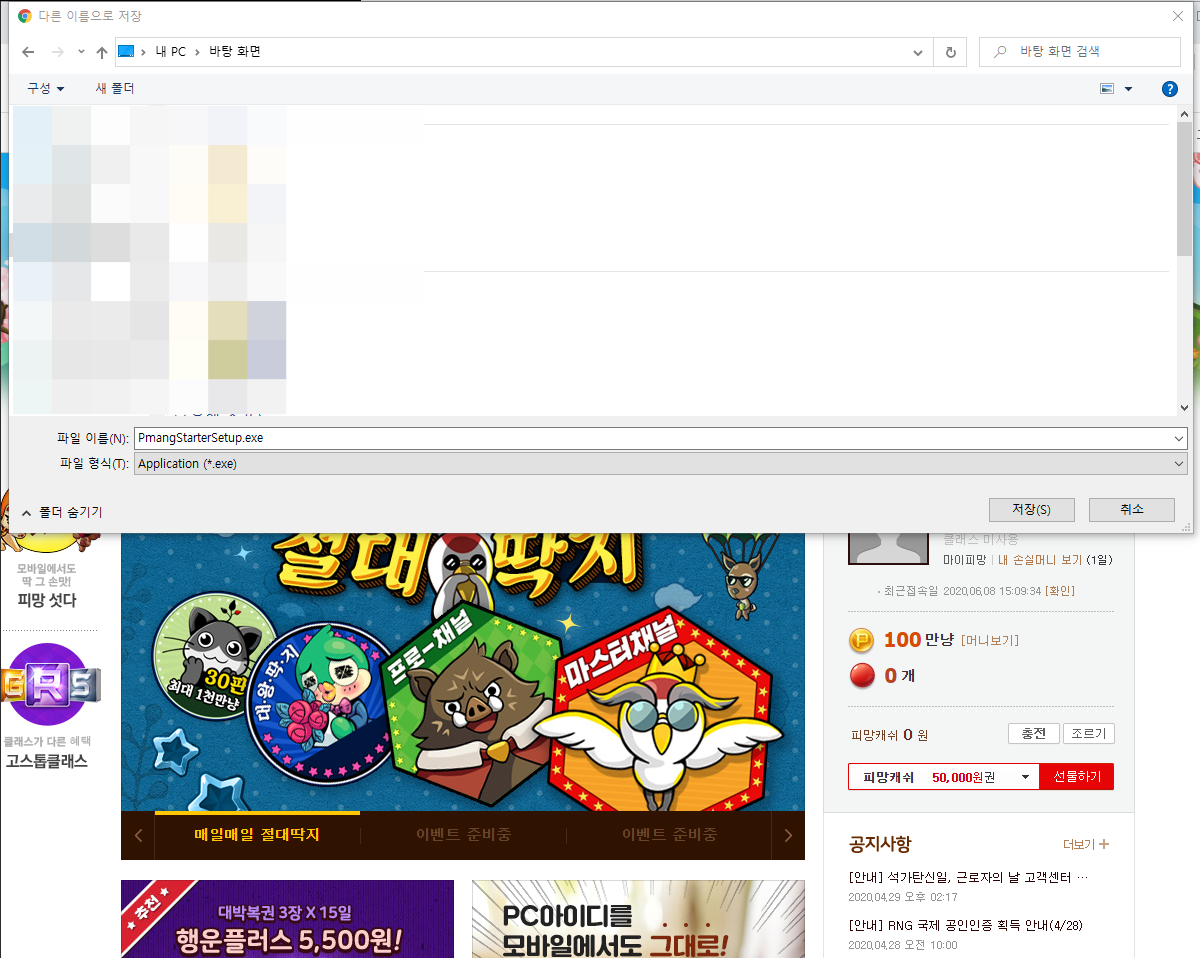Close the save dialog window
Viewport: 1200px width, 958px height.
click(x=1177, y=16)
